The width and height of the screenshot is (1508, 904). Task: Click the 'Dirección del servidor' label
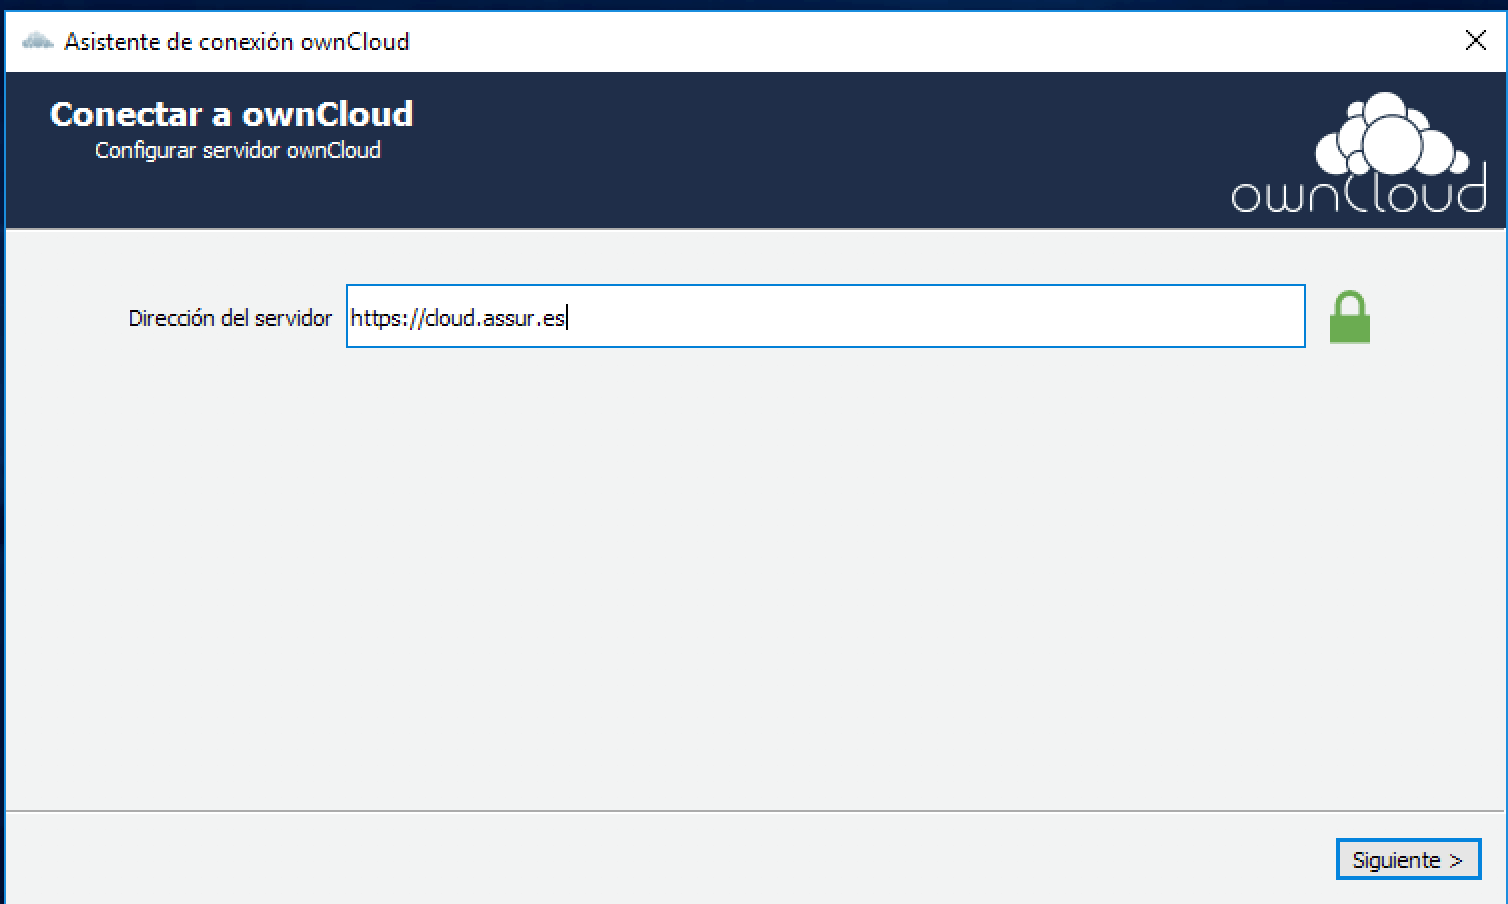point(230,318)
